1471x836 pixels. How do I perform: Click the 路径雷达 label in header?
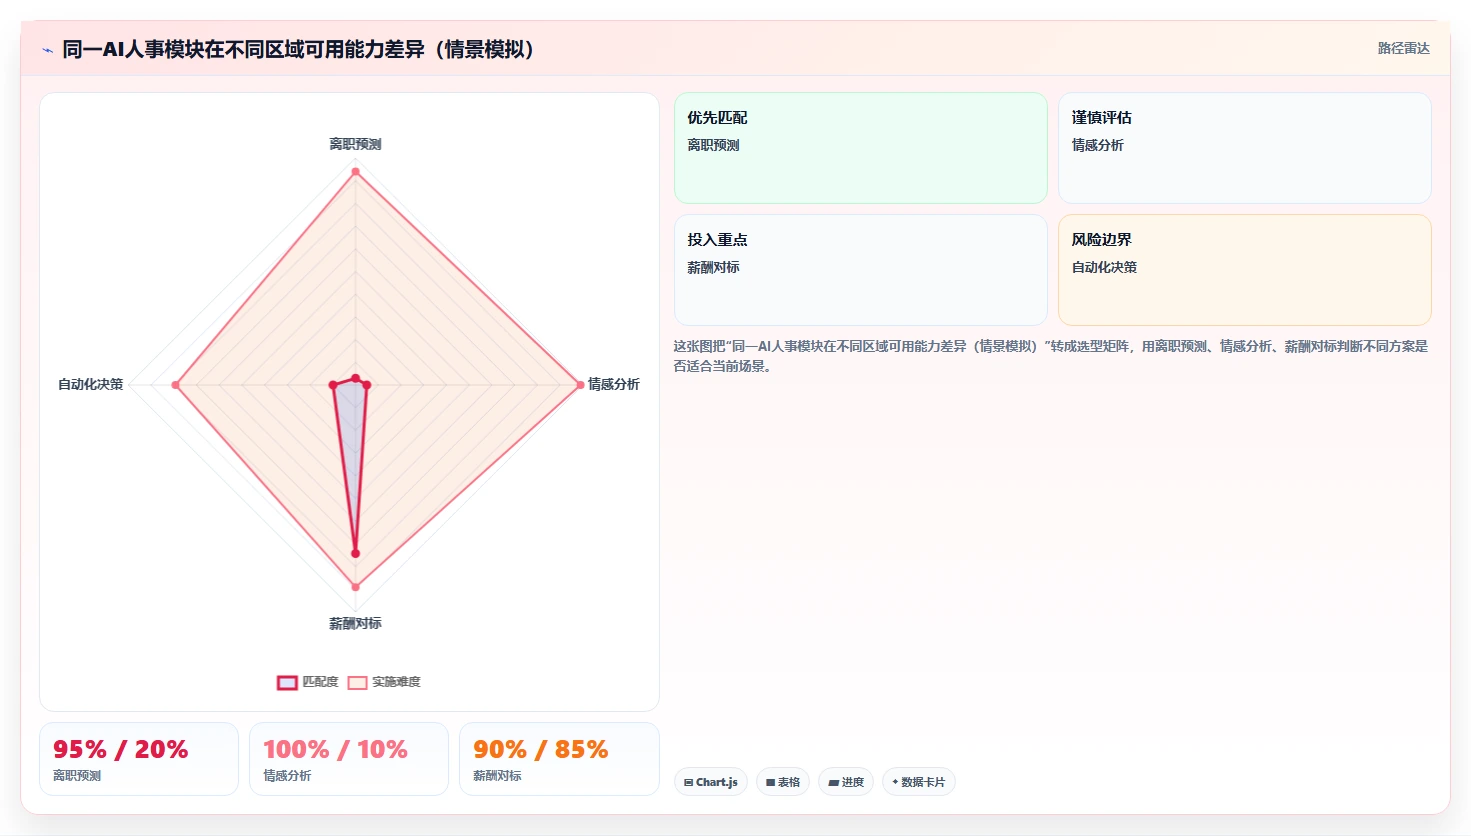(1403, 48)
